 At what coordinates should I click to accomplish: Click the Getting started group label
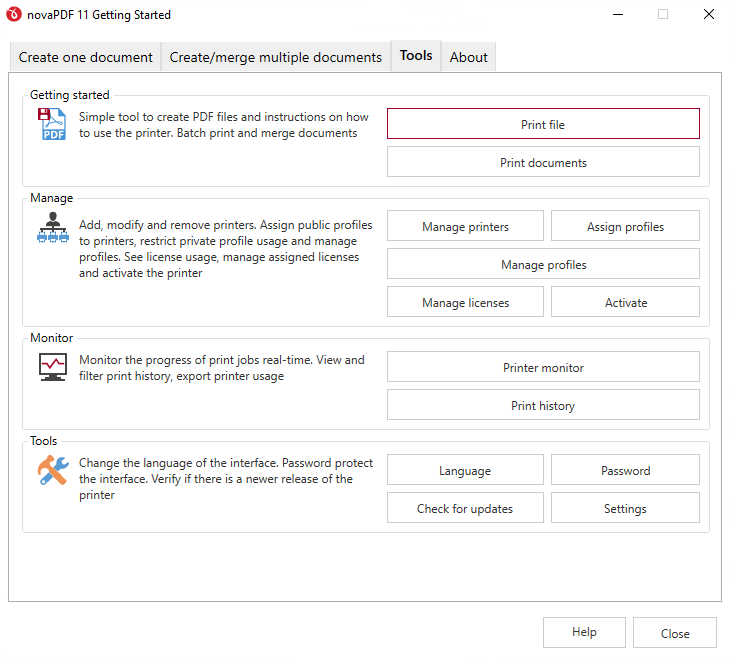point(69,95)
